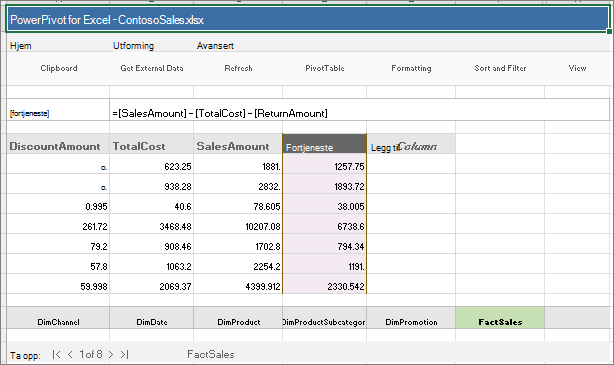The image size is (614, 365).
Task: Go to next record arrow
Action: click(111, 354)
